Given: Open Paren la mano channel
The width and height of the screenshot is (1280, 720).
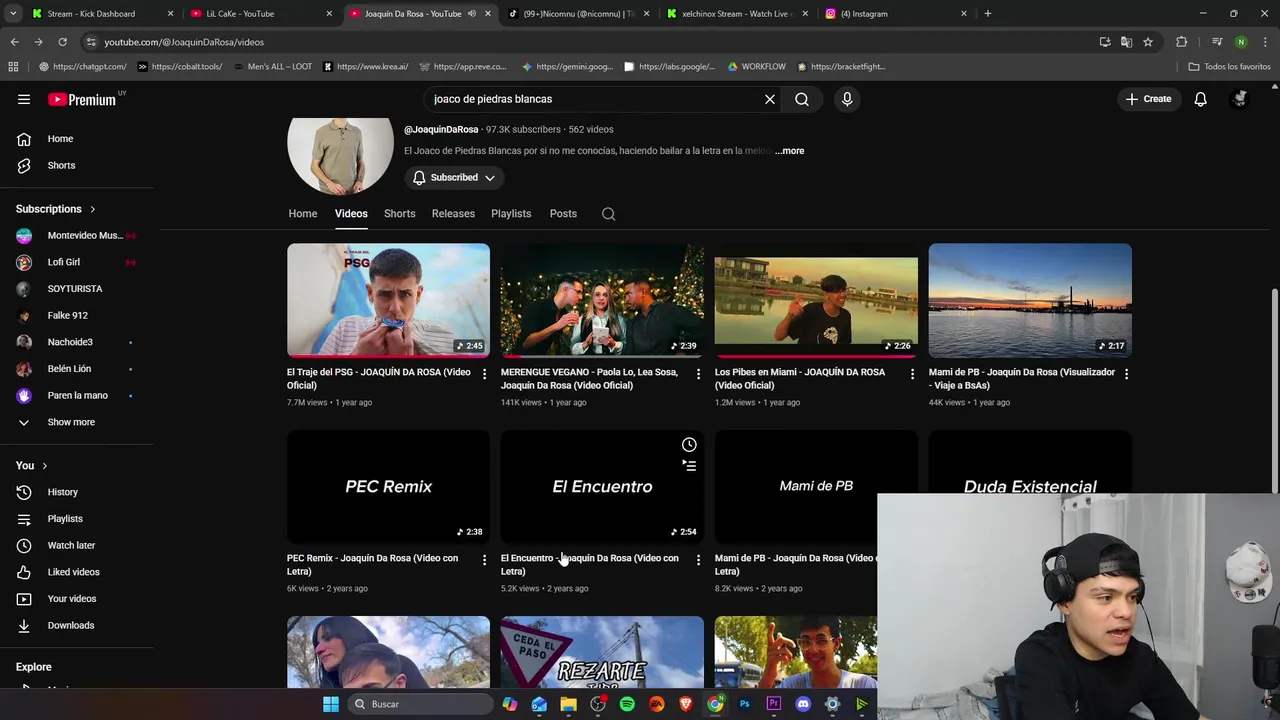Looking at the screenshot, I should coord(76,395).
